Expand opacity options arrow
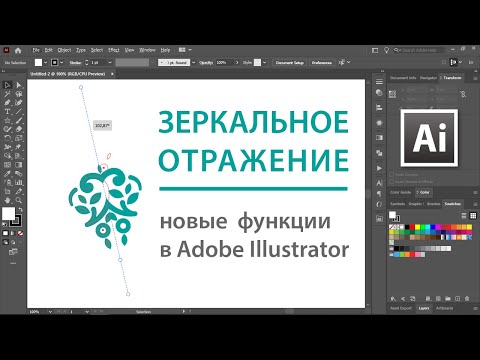Viewport: 480px width, 360px height. pyautogui.click(x=237, y=62)
